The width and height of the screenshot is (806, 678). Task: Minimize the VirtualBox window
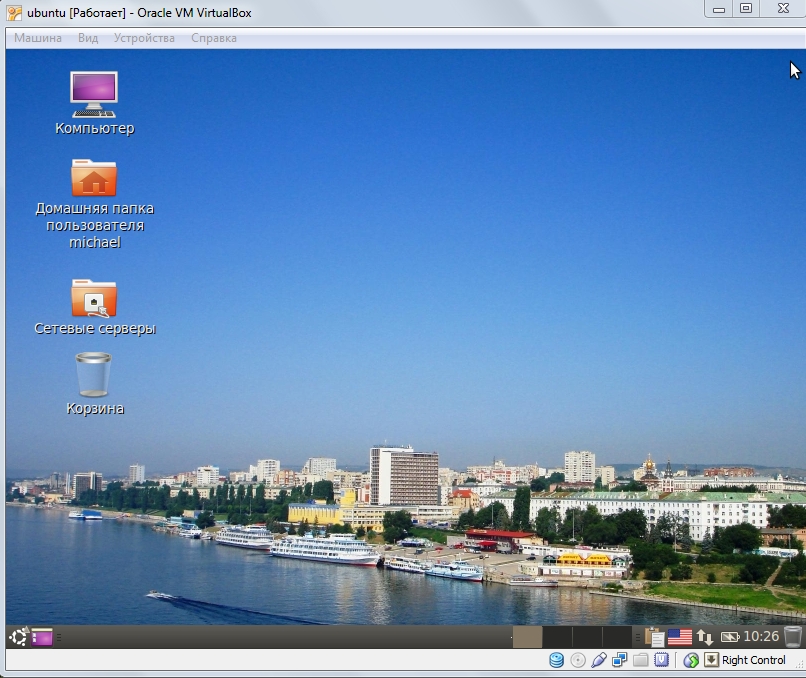pyautogui.click(x=719, y=9)
